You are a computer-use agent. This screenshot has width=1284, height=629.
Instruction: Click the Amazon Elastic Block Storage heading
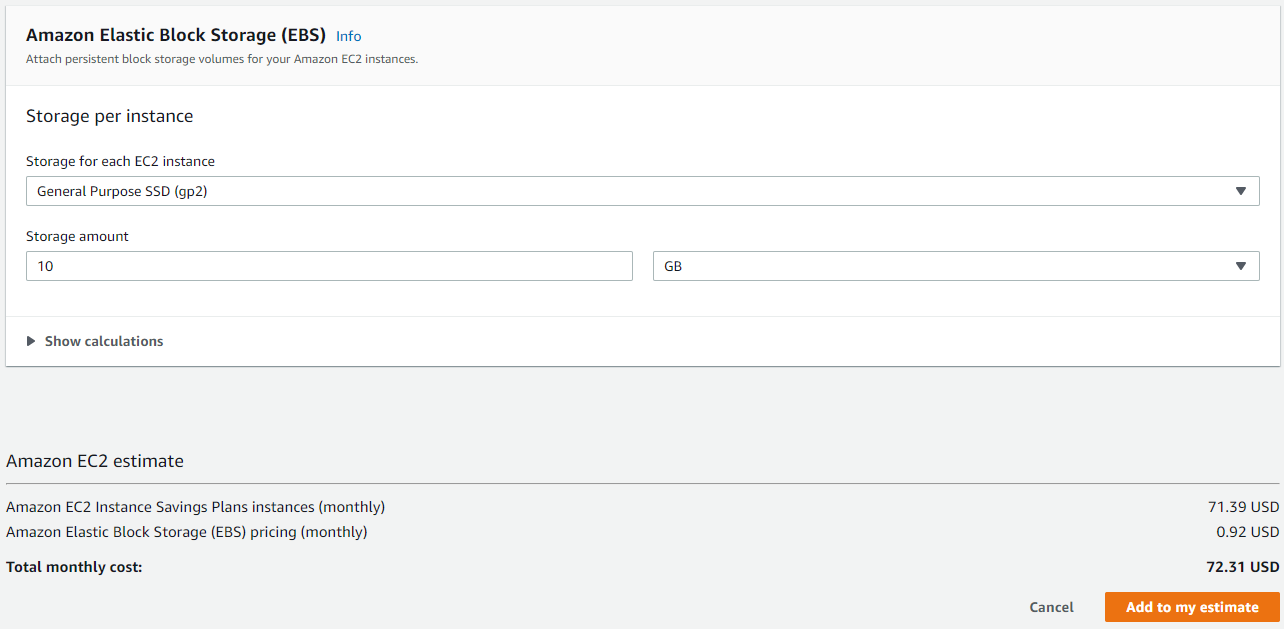pyautogui.click(x=176, y=35)
